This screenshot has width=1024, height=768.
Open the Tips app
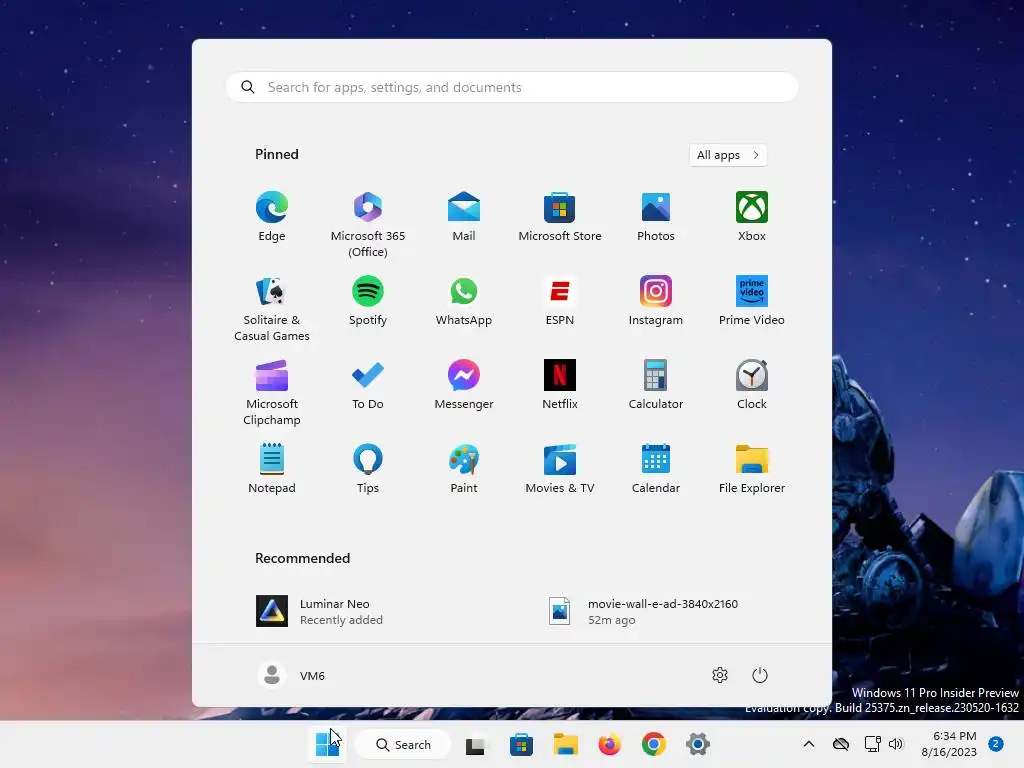(x=368, y=470)
